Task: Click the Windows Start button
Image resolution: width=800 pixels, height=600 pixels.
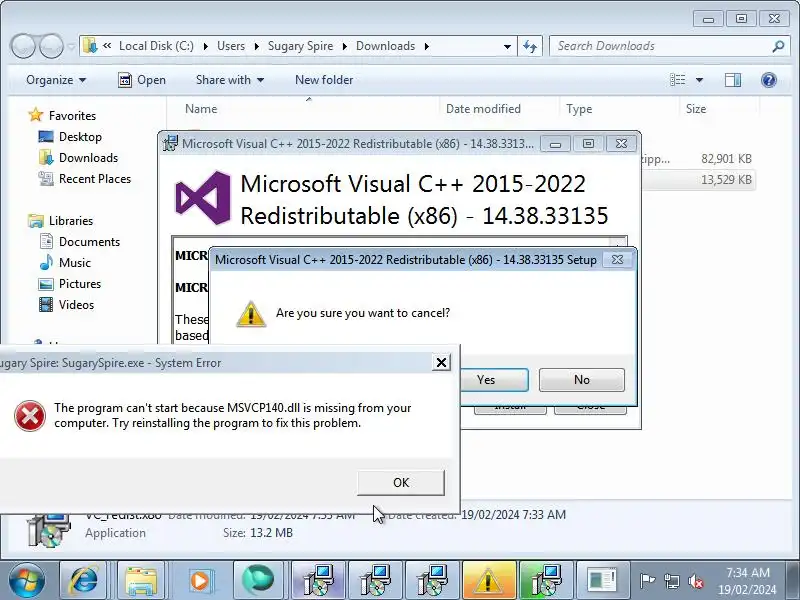Action: point(26,581)
